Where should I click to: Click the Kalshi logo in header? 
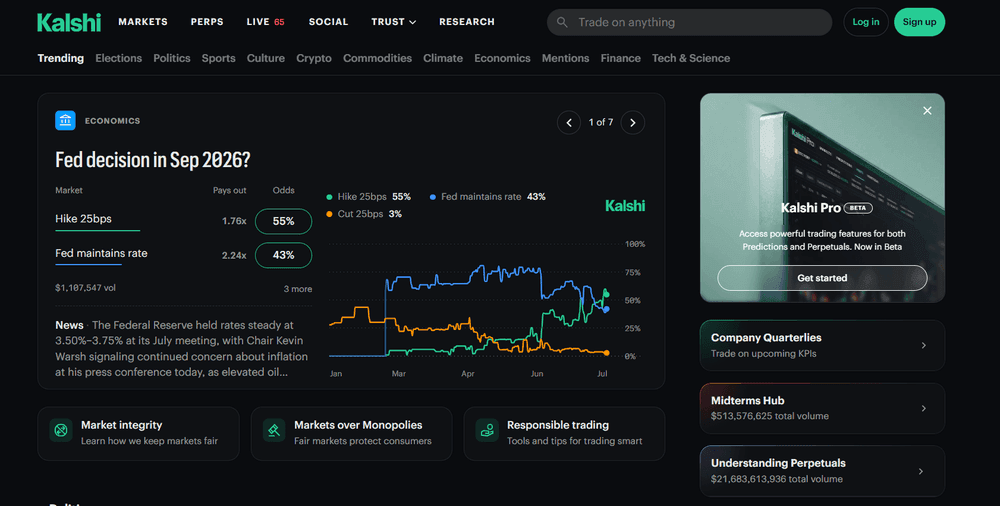click(x=69, y=22)
